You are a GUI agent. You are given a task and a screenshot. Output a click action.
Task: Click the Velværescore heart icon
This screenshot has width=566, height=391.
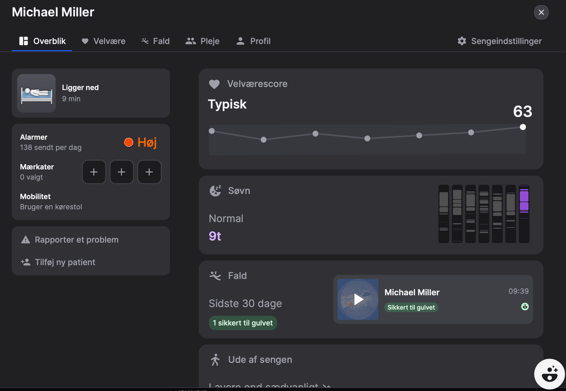point(214,84)
